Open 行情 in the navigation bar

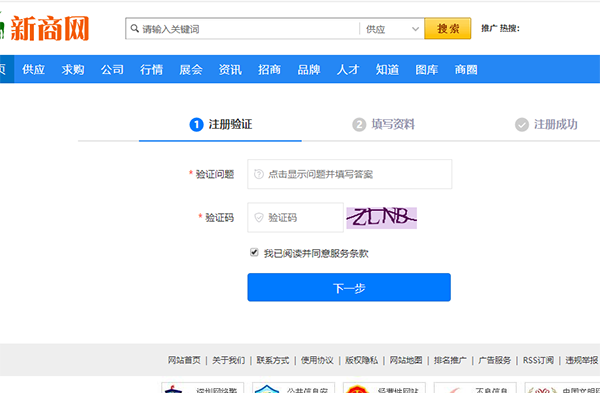point(152,69)
